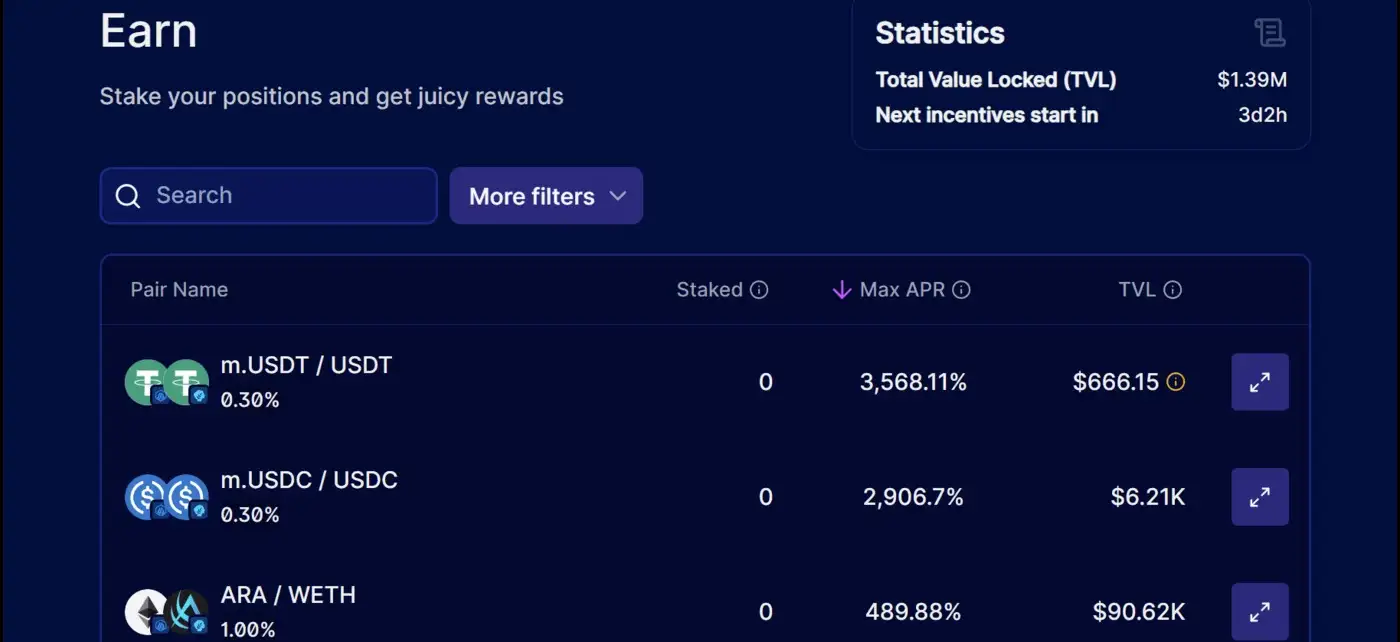Click the Pair Name column header

(179, 290)
